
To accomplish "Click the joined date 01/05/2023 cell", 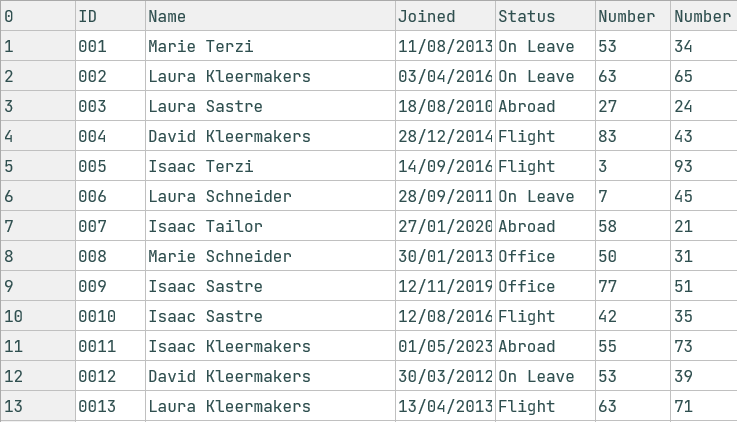I will 445,346.
